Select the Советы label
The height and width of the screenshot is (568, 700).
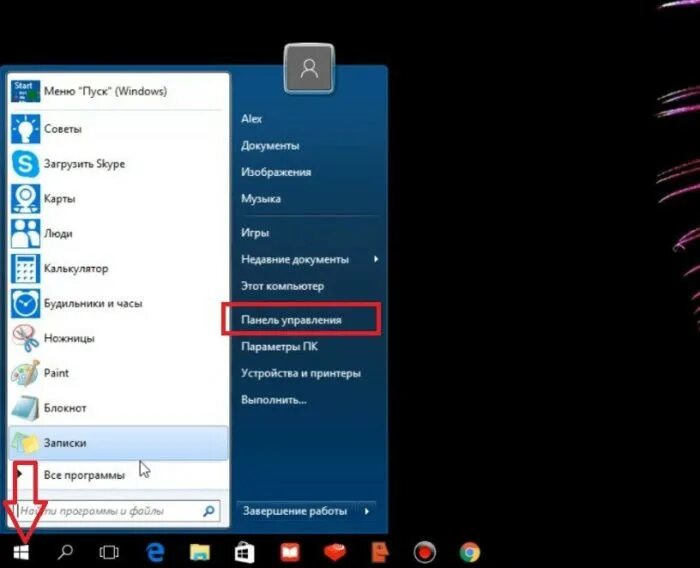coord(62,129)
